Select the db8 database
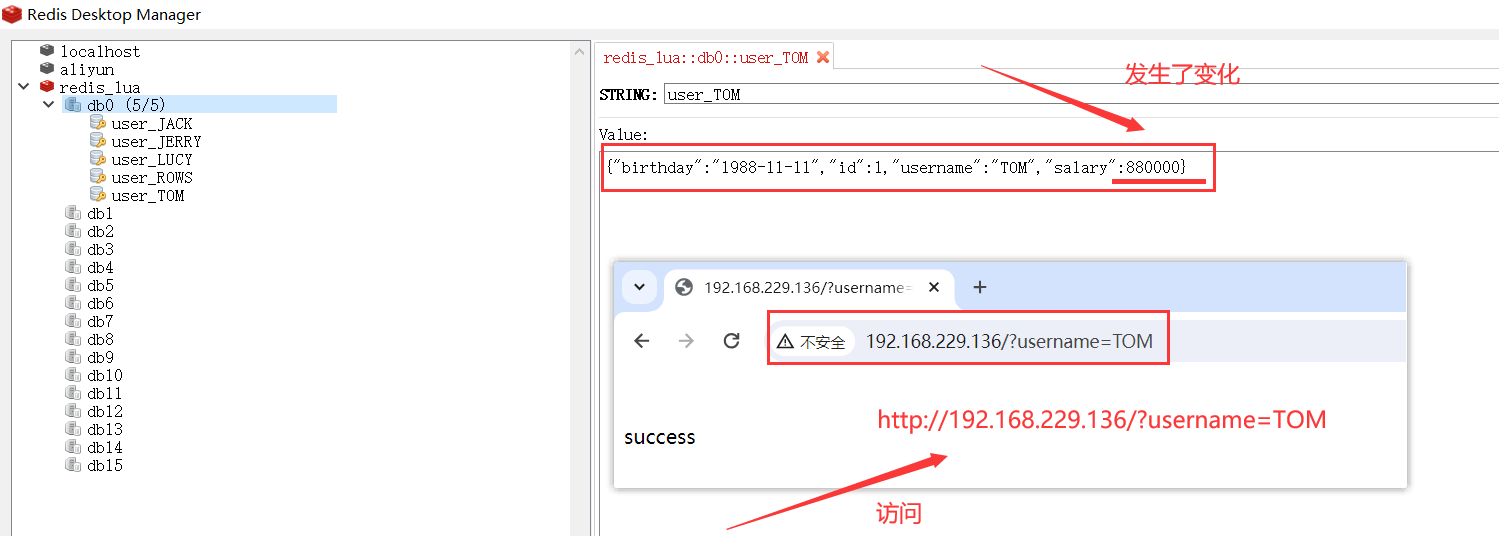This screenshot has height=536, width=1499. (100, 340)
